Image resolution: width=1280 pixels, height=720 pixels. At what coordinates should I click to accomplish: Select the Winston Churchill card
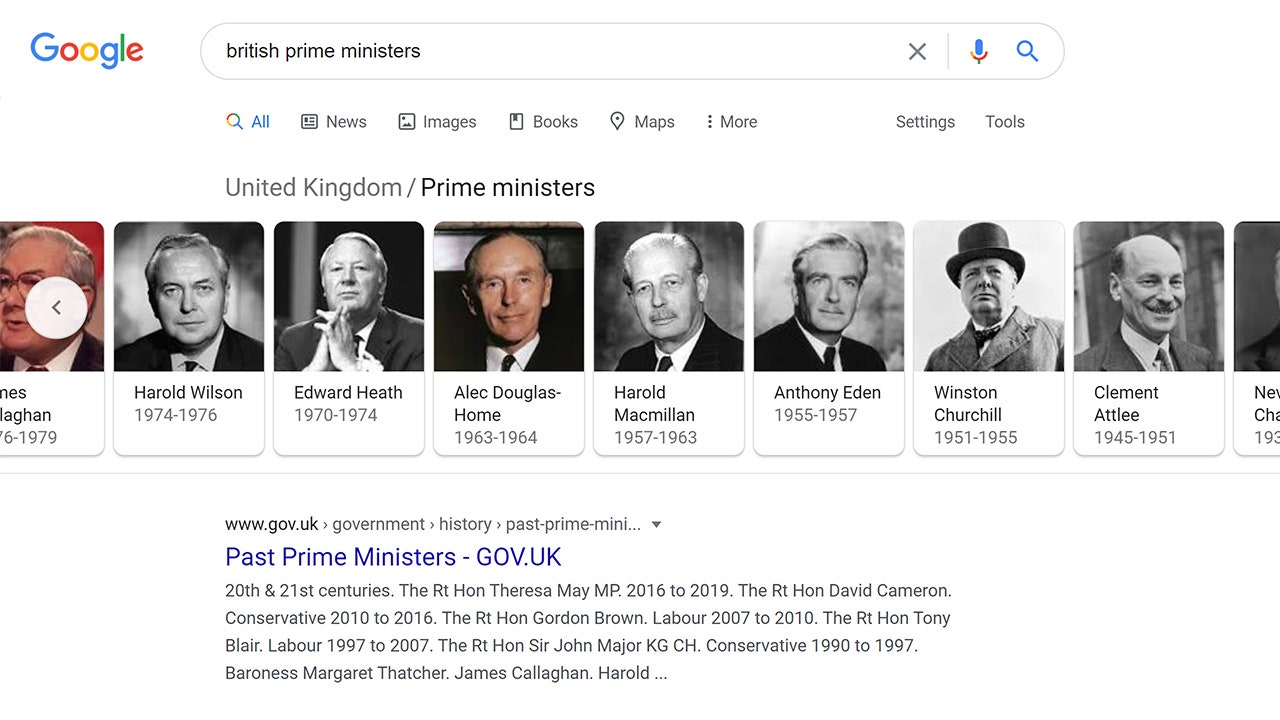point(988,337)
